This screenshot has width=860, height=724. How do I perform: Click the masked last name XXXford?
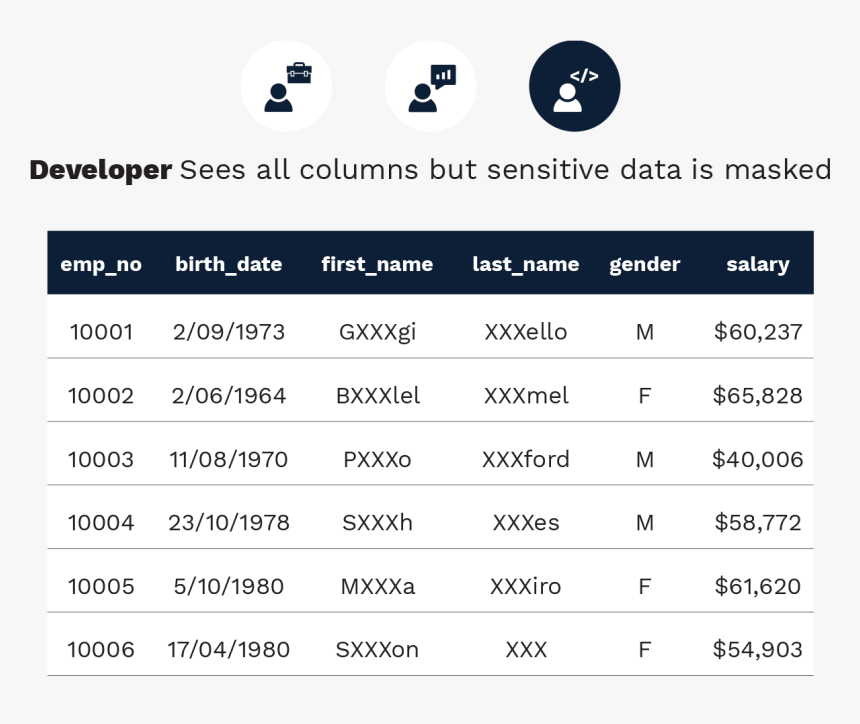tap(526, 459)
